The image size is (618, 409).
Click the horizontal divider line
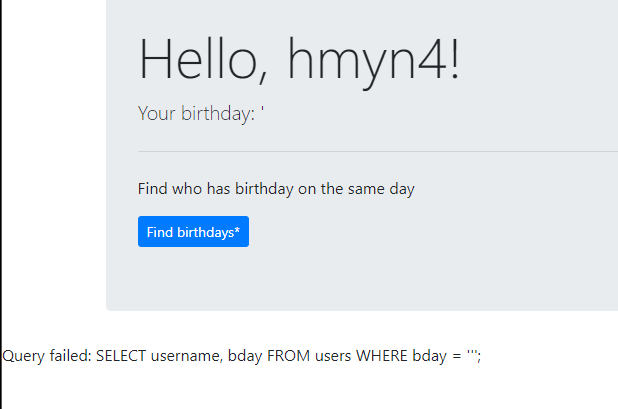click(x=378, y=152)
